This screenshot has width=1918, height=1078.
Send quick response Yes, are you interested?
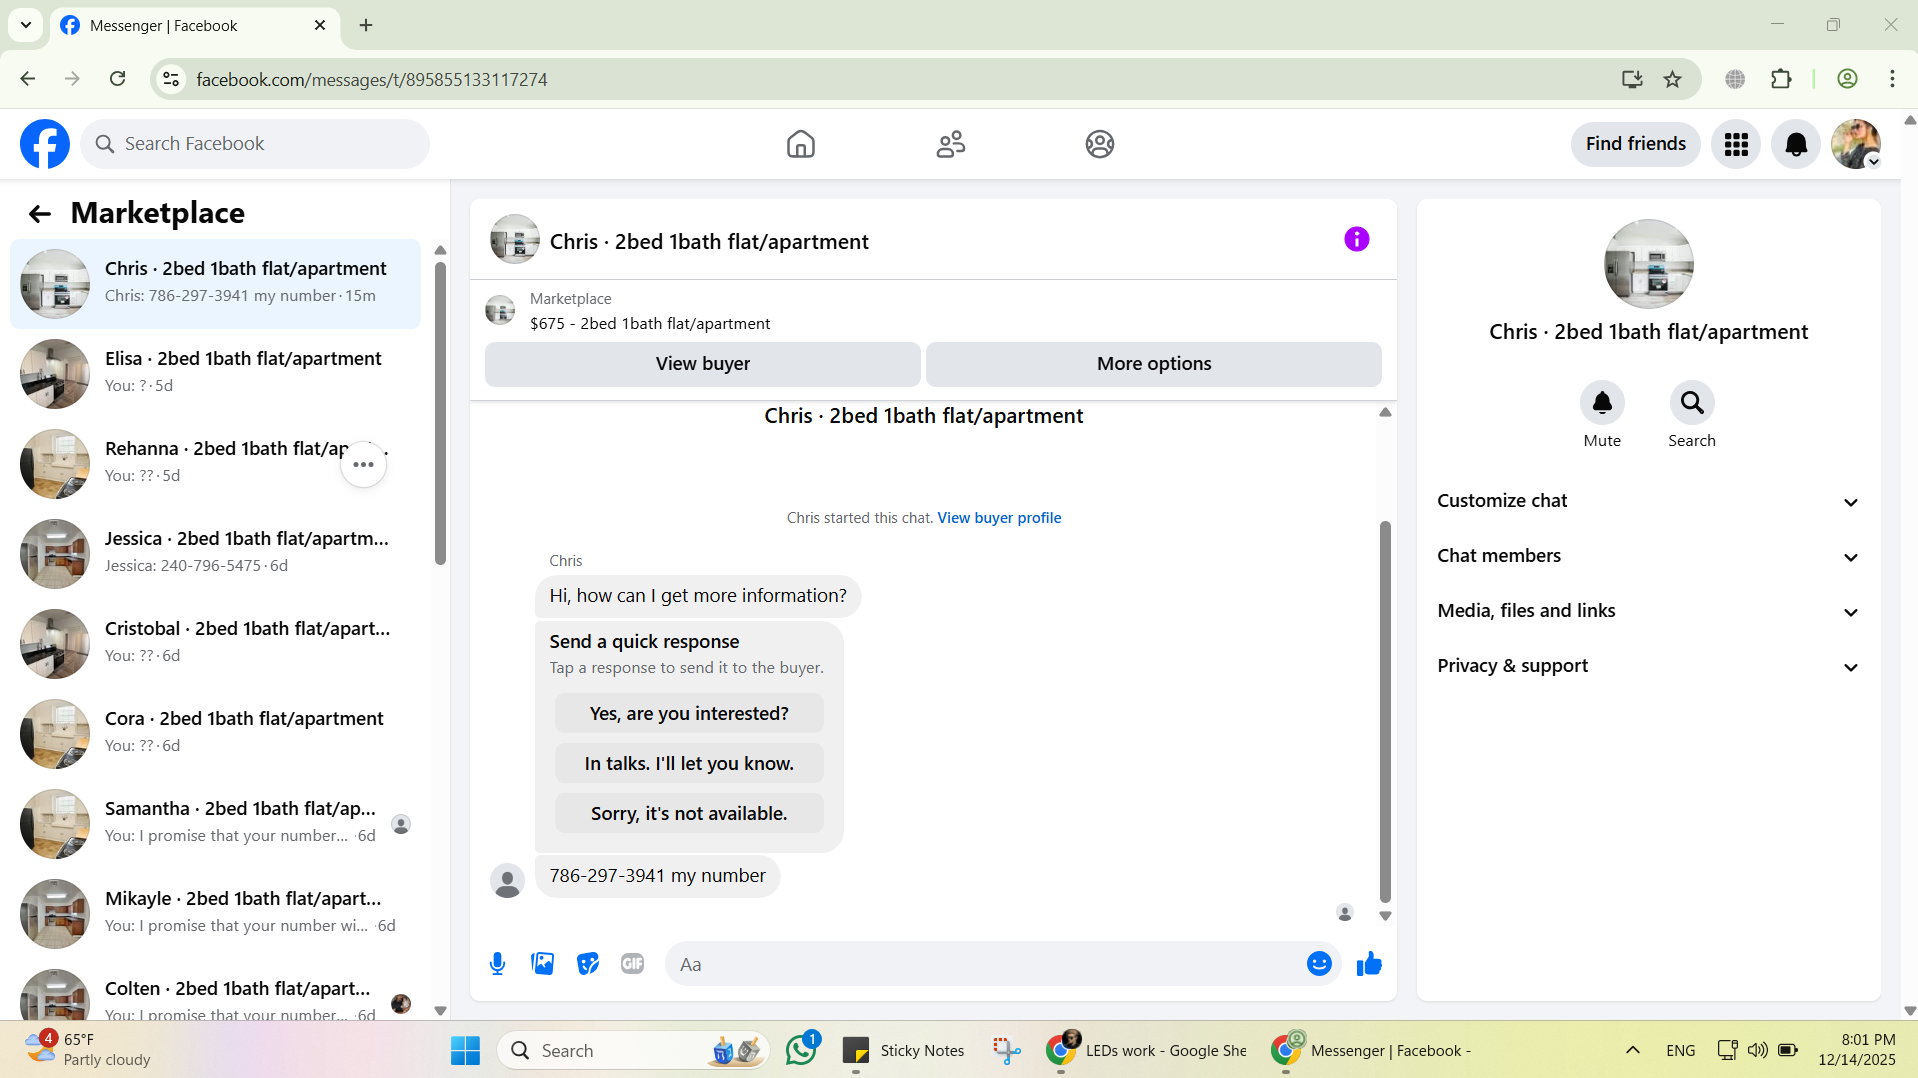click(x=689, y=714)
